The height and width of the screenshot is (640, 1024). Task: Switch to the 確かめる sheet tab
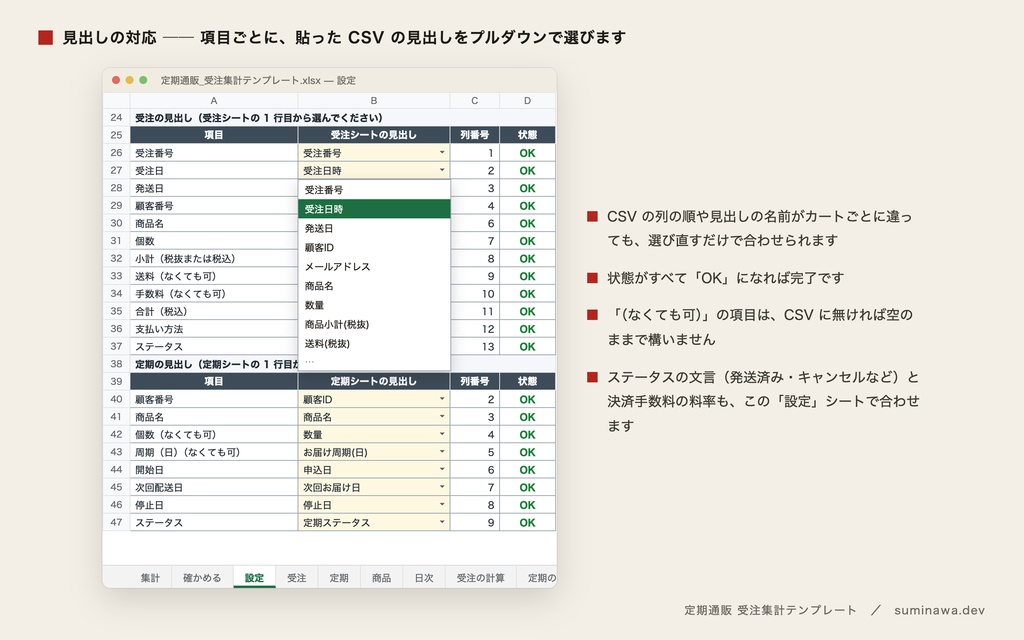click(x=202, y=578)
